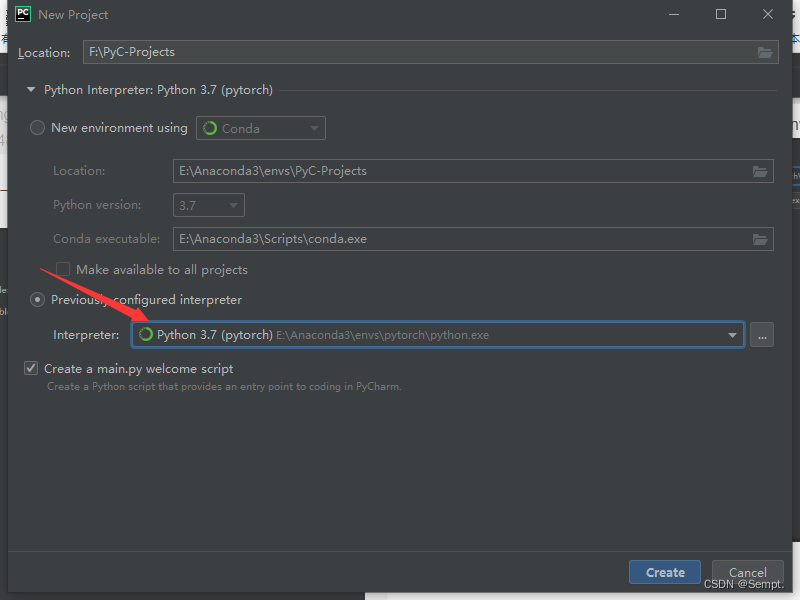Open the Interpreter Python 3.7 (pytorch) dropdown
Screen dimensions: 800x600
(x=438, y=335)
